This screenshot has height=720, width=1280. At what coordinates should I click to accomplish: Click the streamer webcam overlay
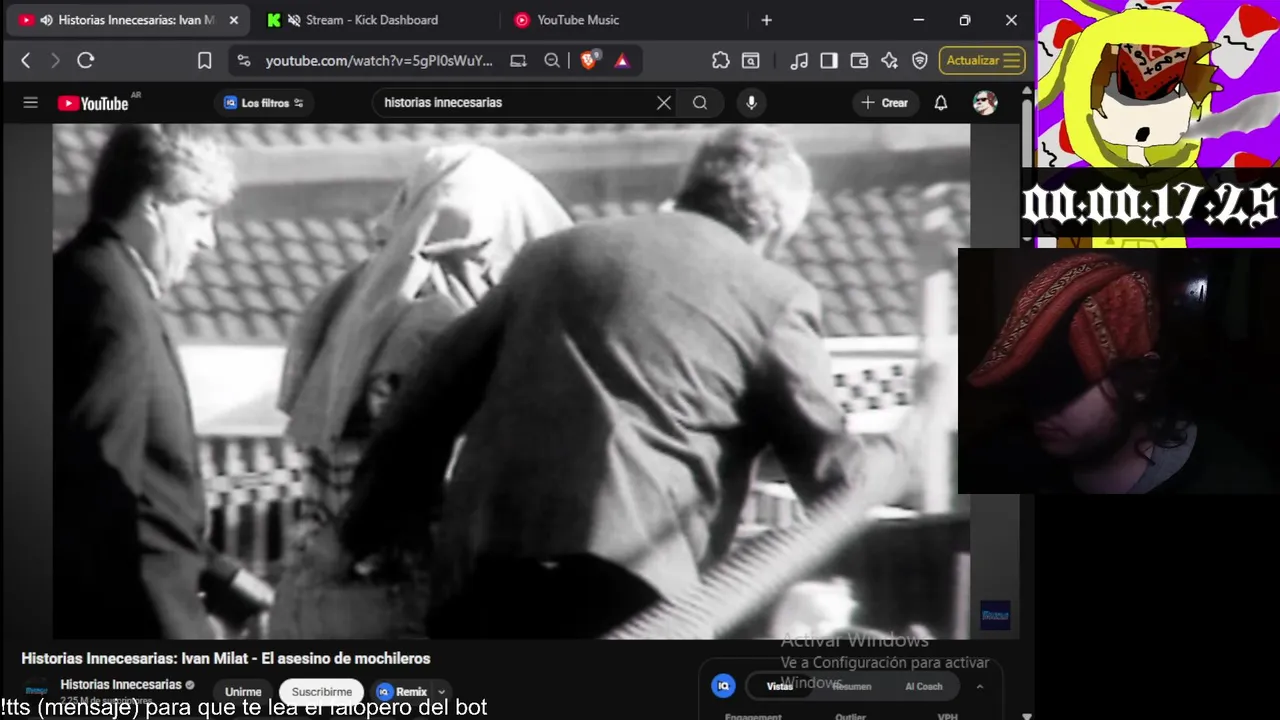click(1118, 371)
